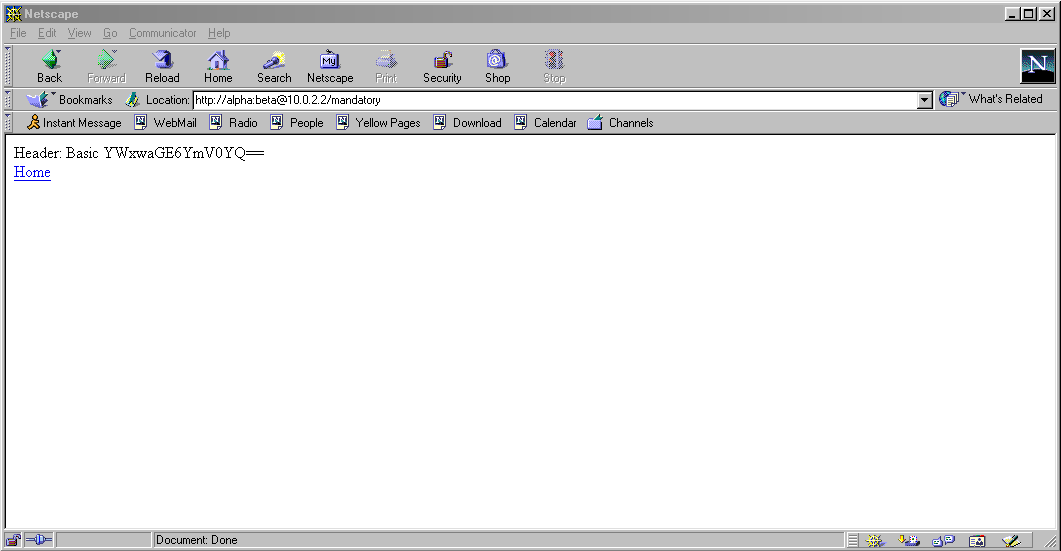1061x551 pixels.
Task: Open the Composer icon in status bar
Action: coord(1011,540)
